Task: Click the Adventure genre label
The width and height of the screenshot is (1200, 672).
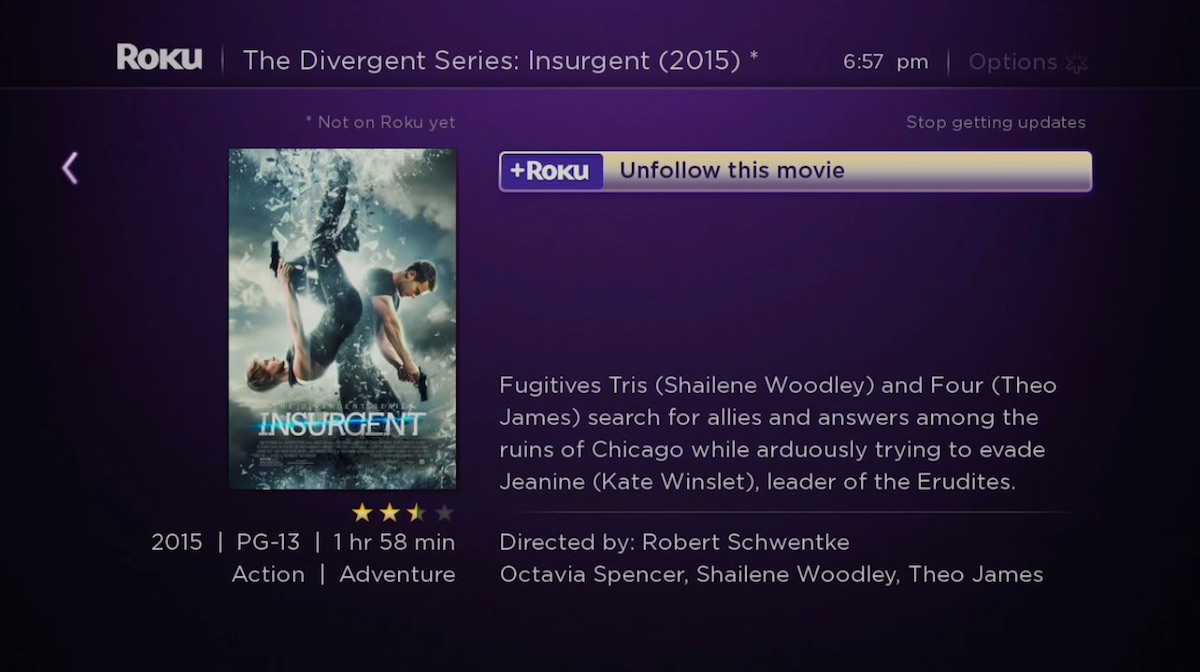Action: (397, 575)
